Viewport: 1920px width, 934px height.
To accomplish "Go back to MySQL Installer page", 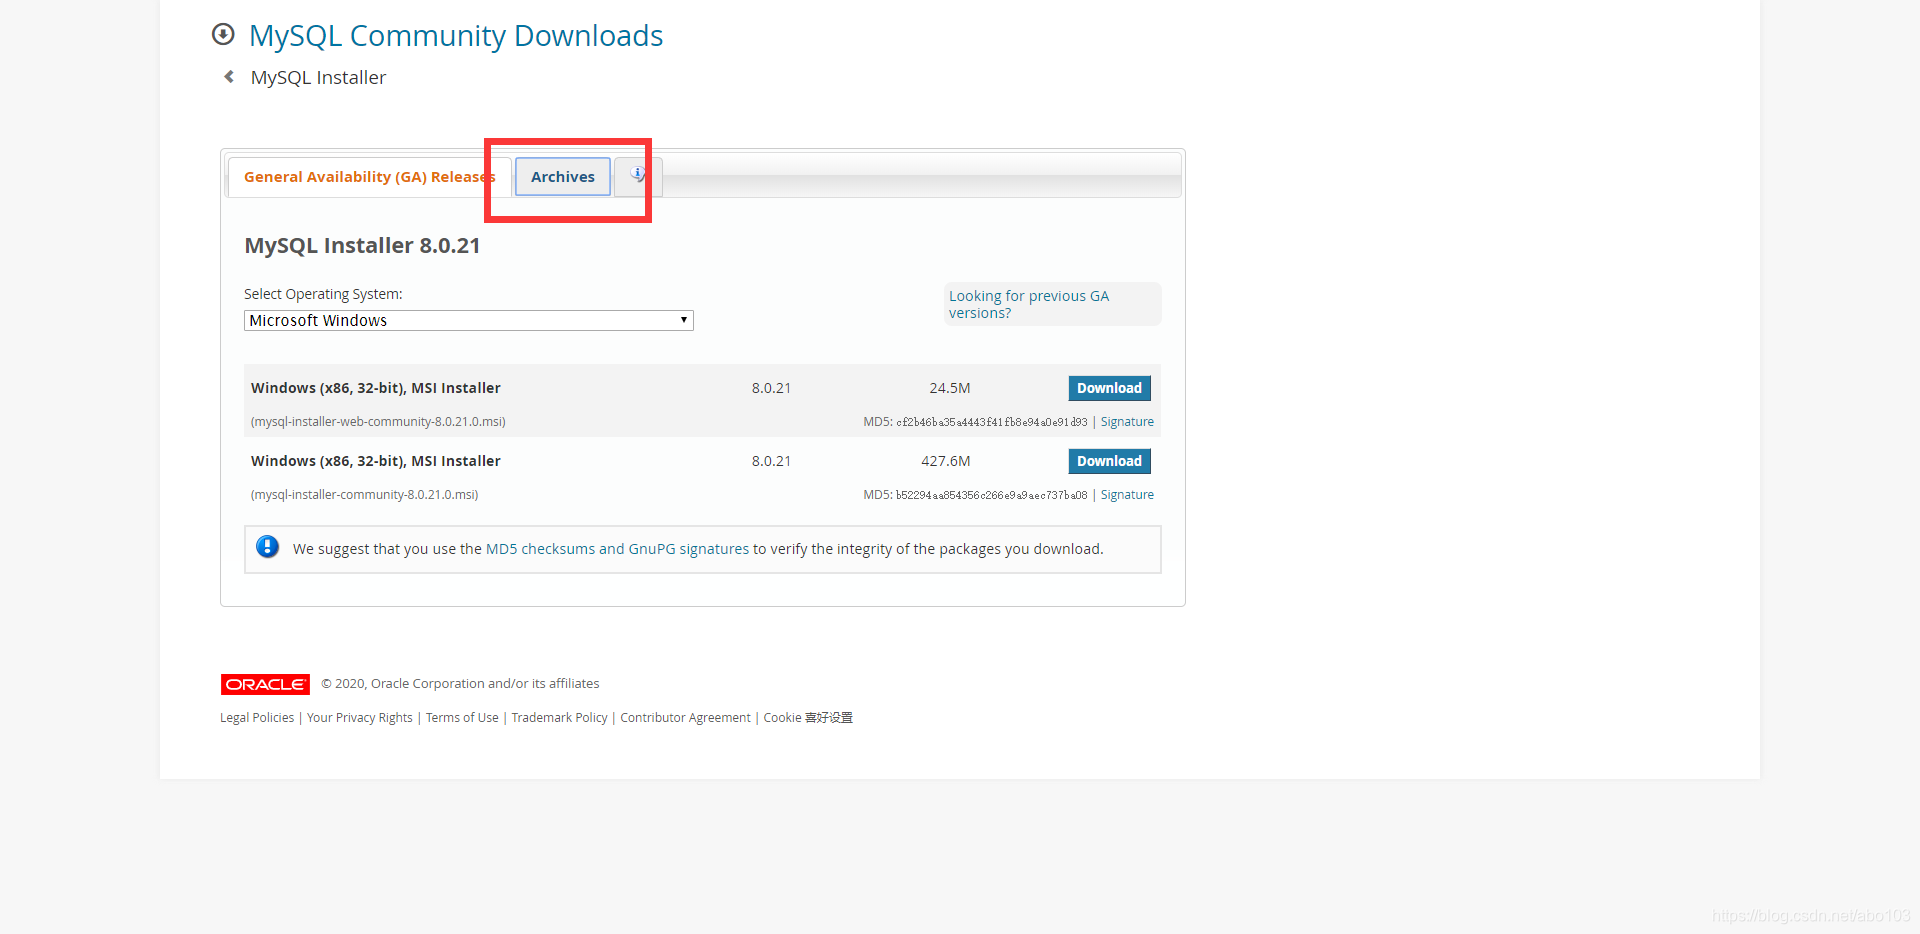I will 318,77.
